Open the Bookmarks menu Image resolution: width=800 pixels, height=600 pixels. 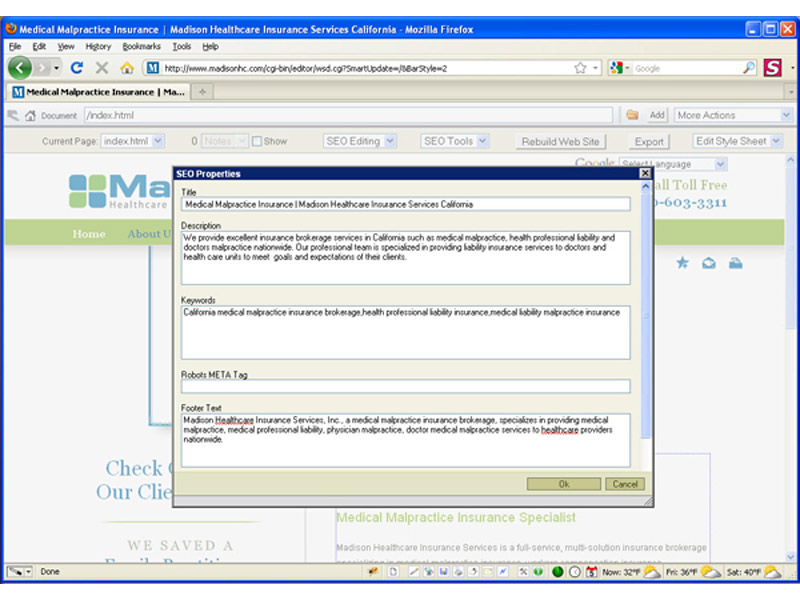click(141, 46)
